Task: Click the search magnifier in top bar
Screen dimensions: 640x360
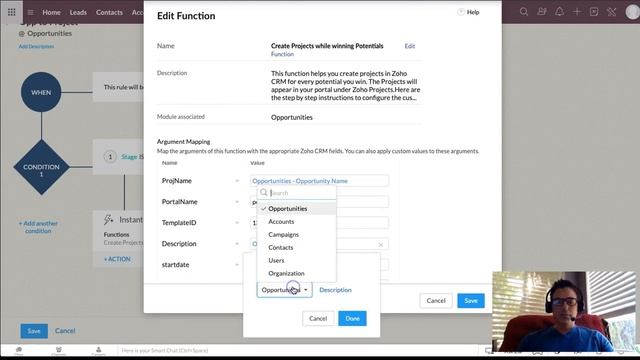Action: 524,12
